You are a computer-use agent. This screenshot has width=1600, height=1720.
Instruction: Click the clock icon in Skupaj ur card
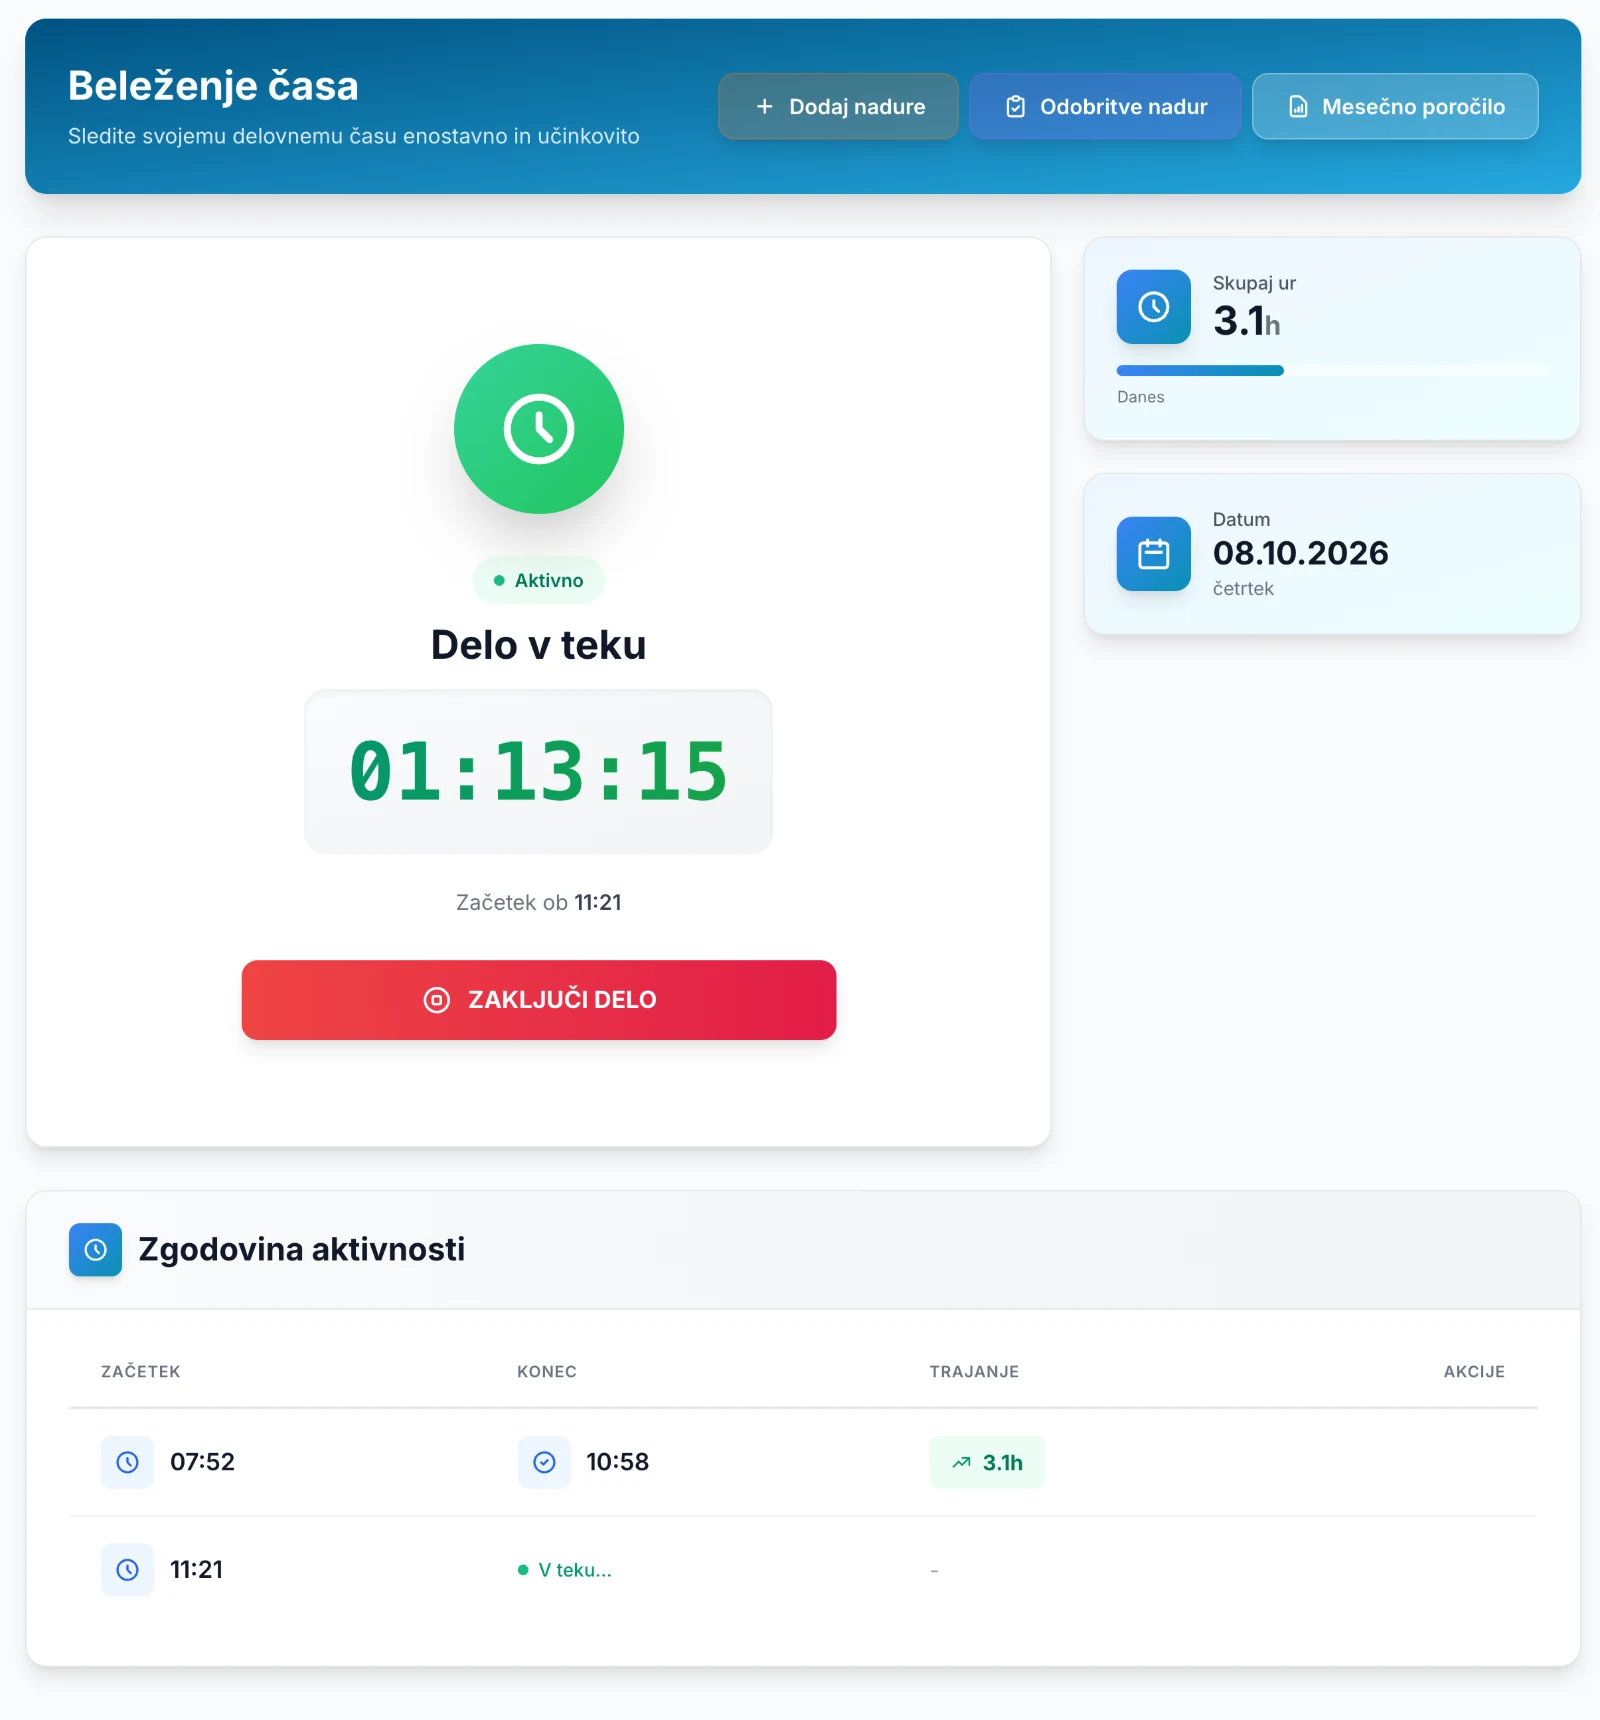[1154, 307]
